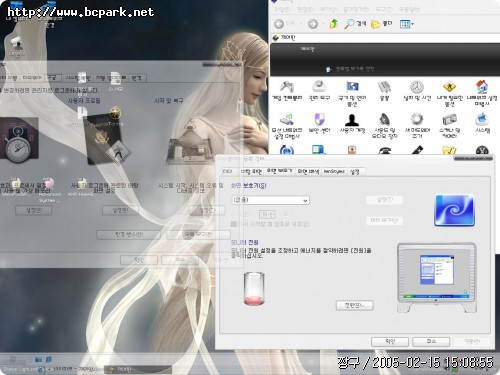Open the screen saver (없음) dropdown
The height and width of the screenshot is (375, 500).
coord(270,200)
